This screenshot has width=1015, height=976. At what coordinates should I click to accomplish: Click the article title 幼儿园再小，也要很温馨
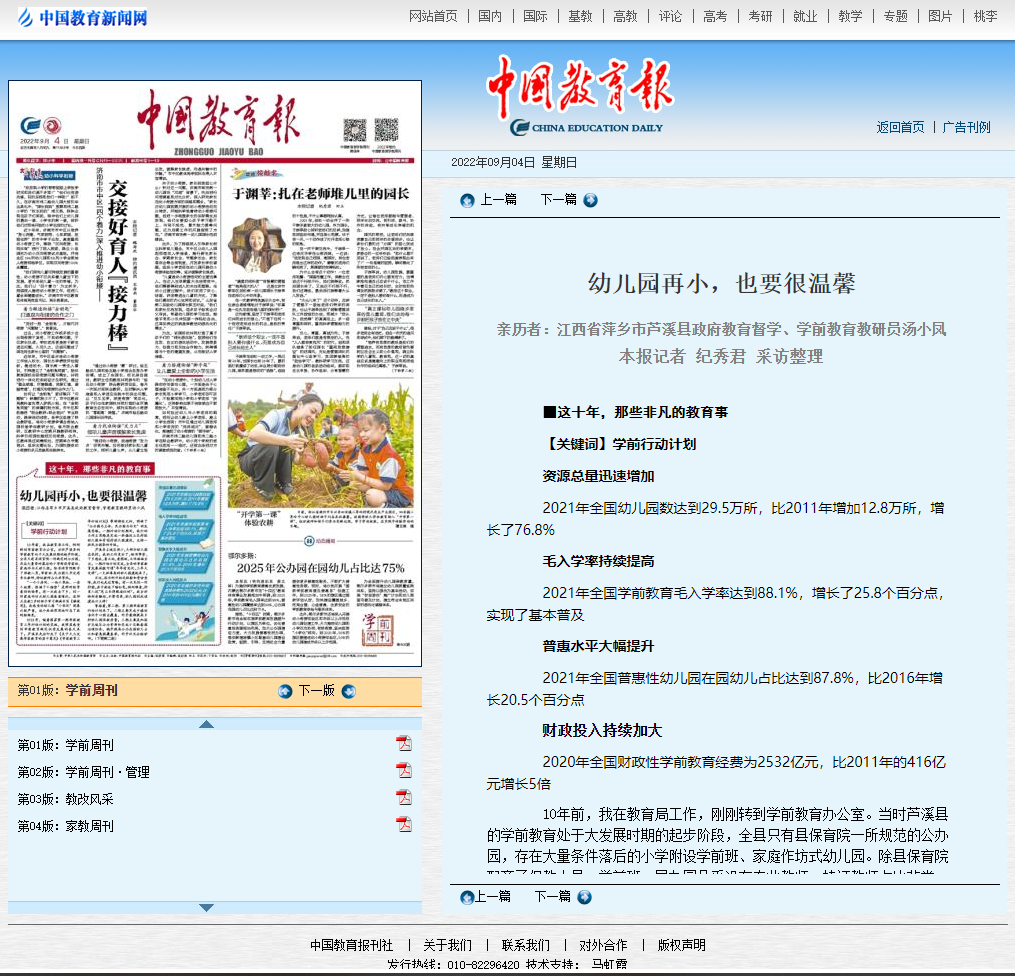tap(722, 283)
